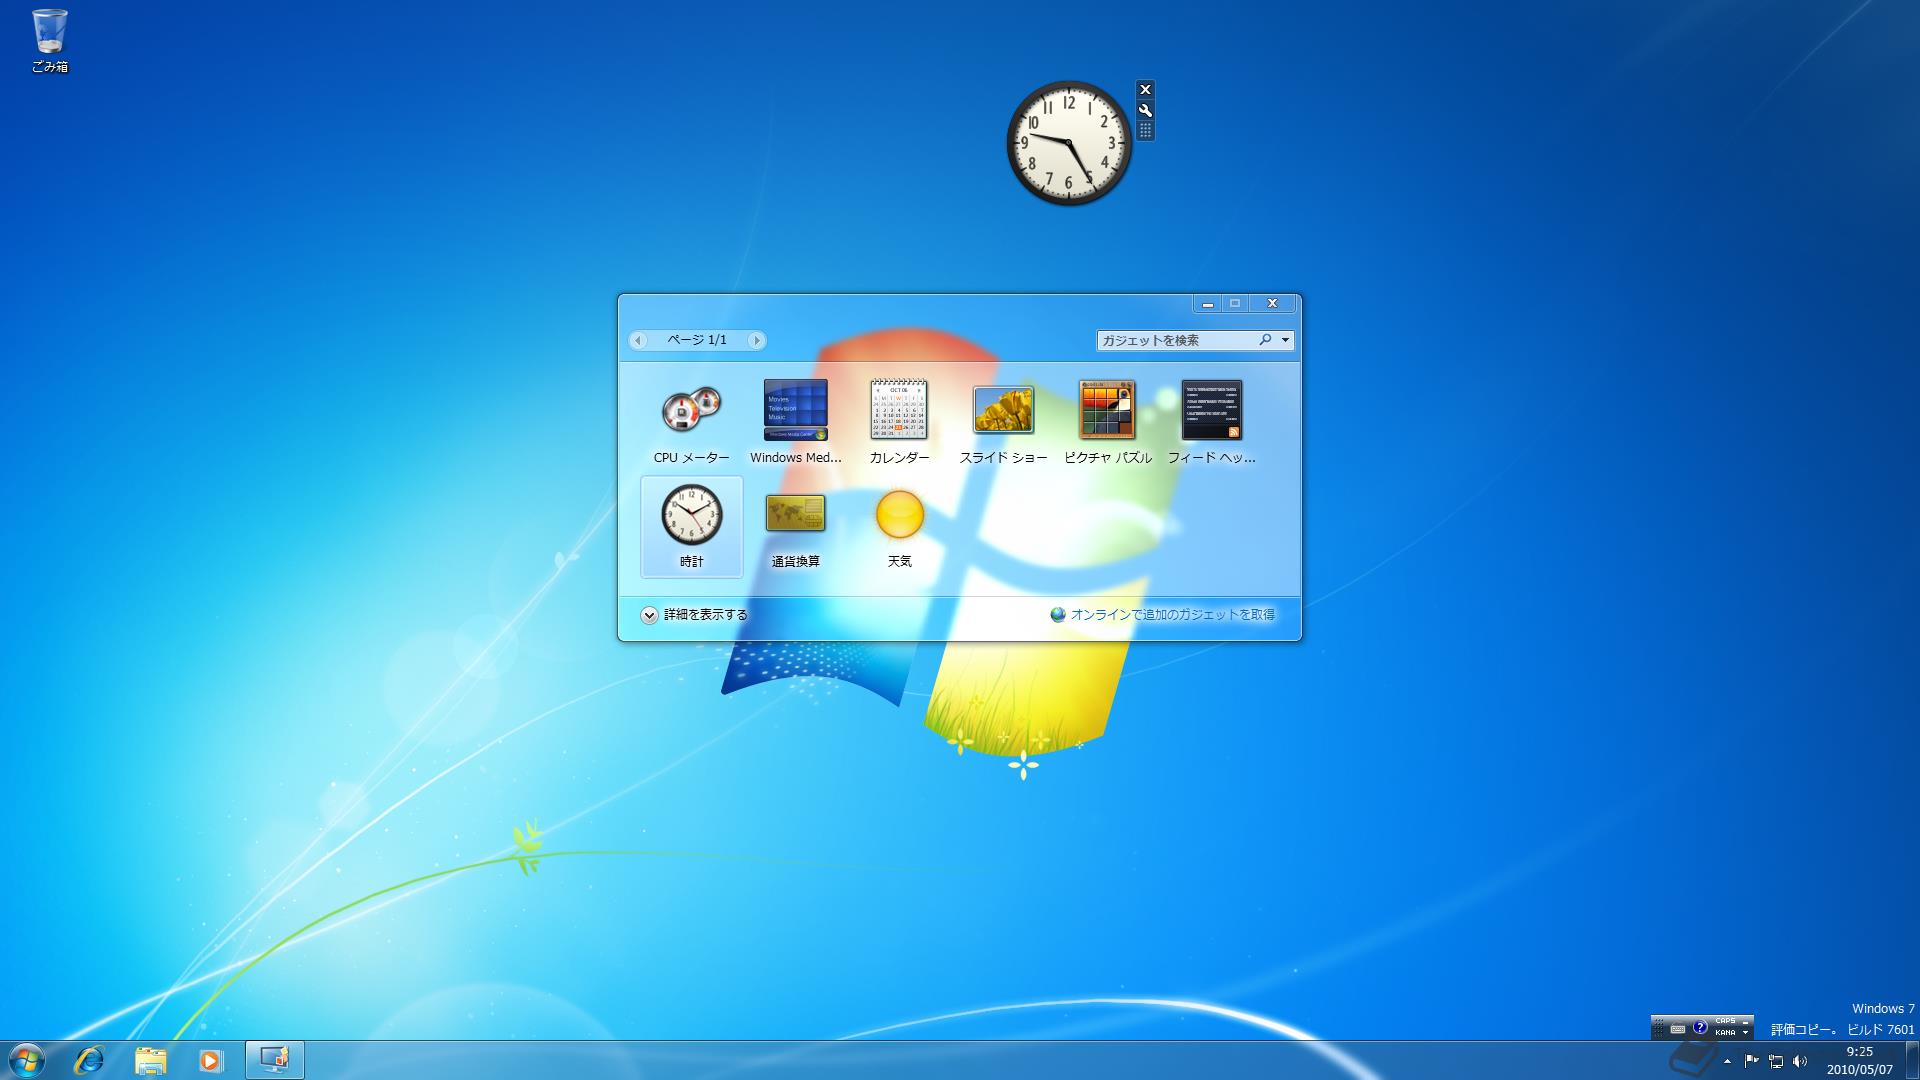
Task: Click the gadget gallery taskbar button
Action: click(274, 1060)
